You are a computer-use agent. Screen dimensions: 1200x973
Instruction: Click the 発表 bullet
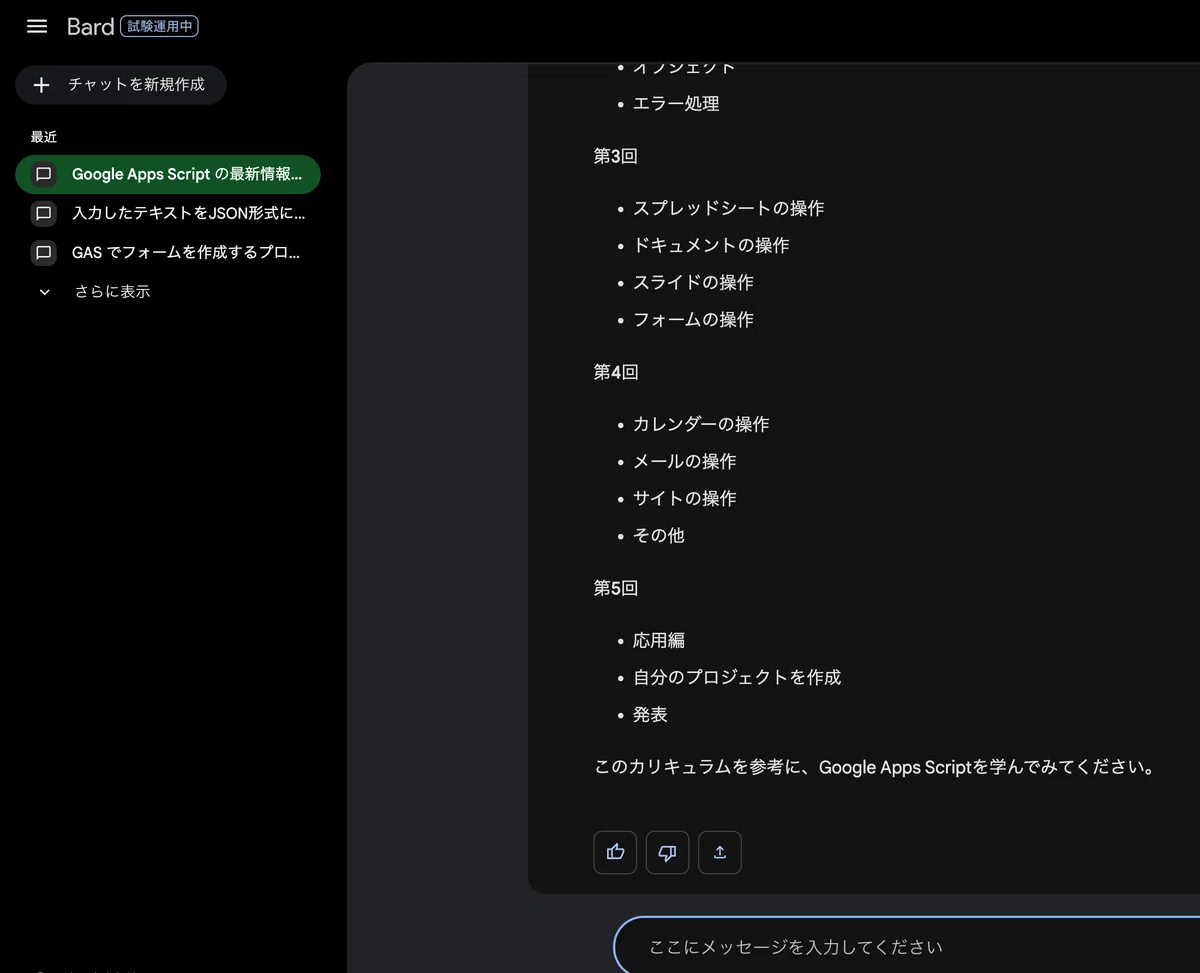650,714
